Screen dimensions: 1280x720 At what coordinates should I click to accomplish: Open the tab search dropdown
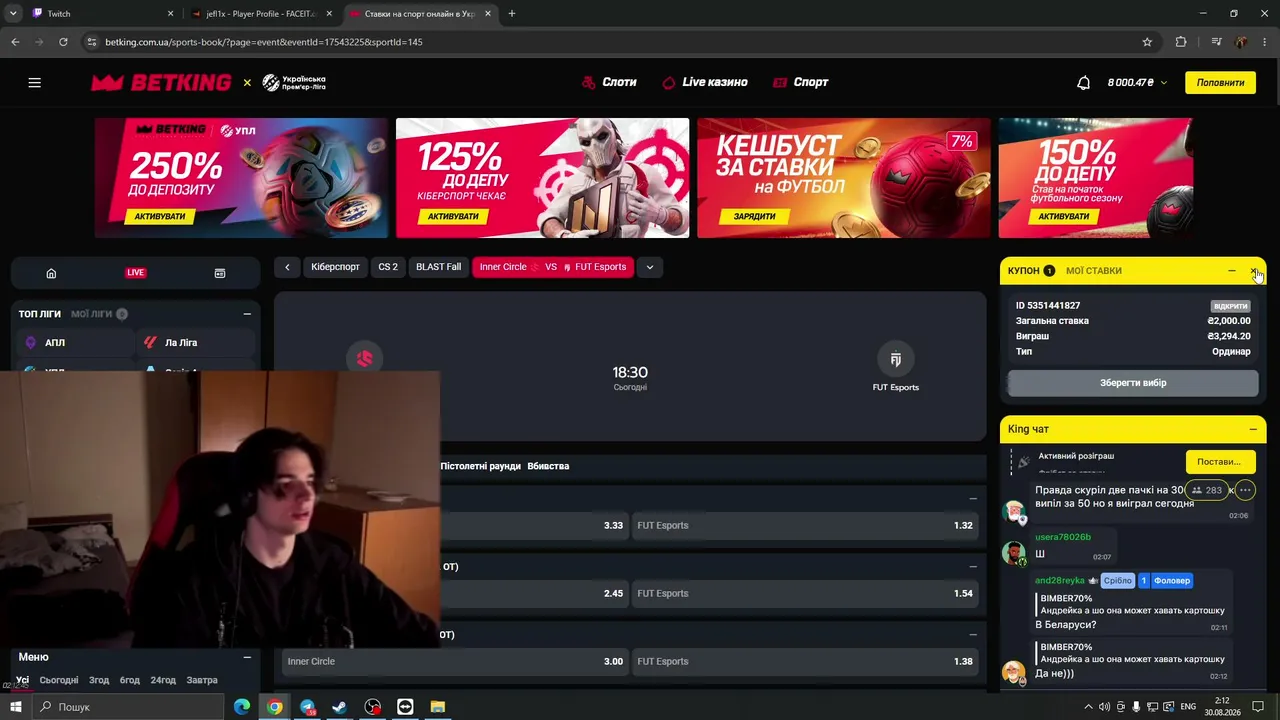click(x=13, y=14)
